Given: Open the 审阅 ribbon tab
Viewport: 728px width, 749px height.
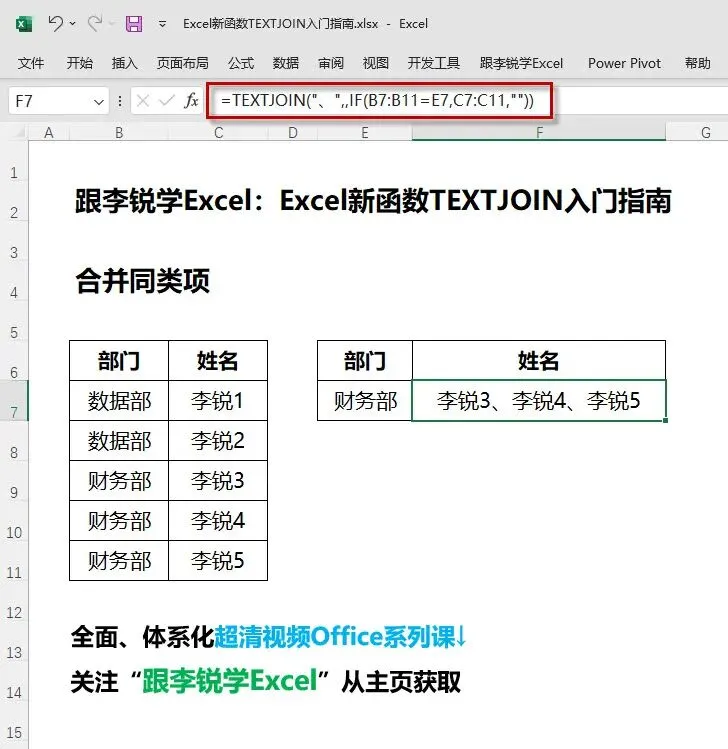Looking at the screenshot, I should [x=331, y=63].
